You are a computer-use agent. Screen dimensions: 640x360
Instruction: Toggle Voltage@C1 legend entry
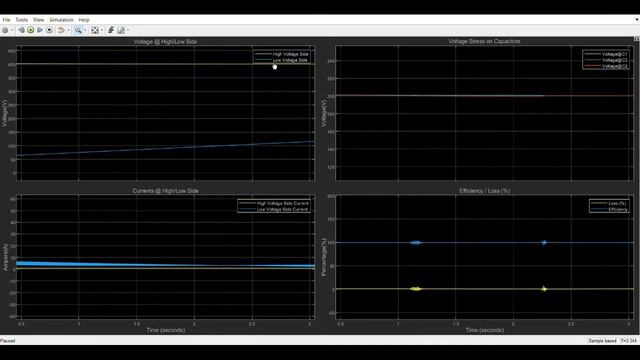[x=606, y=54]
